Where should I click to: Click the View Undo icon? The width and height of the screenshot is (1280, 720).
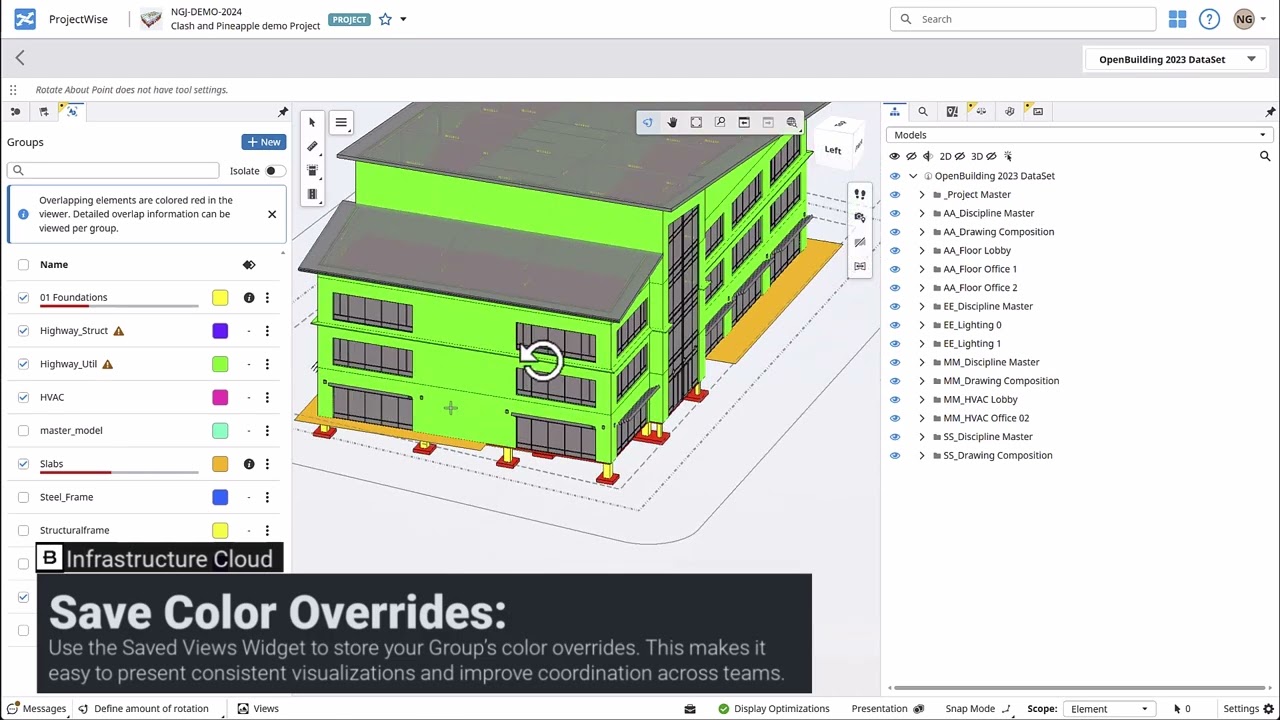(744, 122)
